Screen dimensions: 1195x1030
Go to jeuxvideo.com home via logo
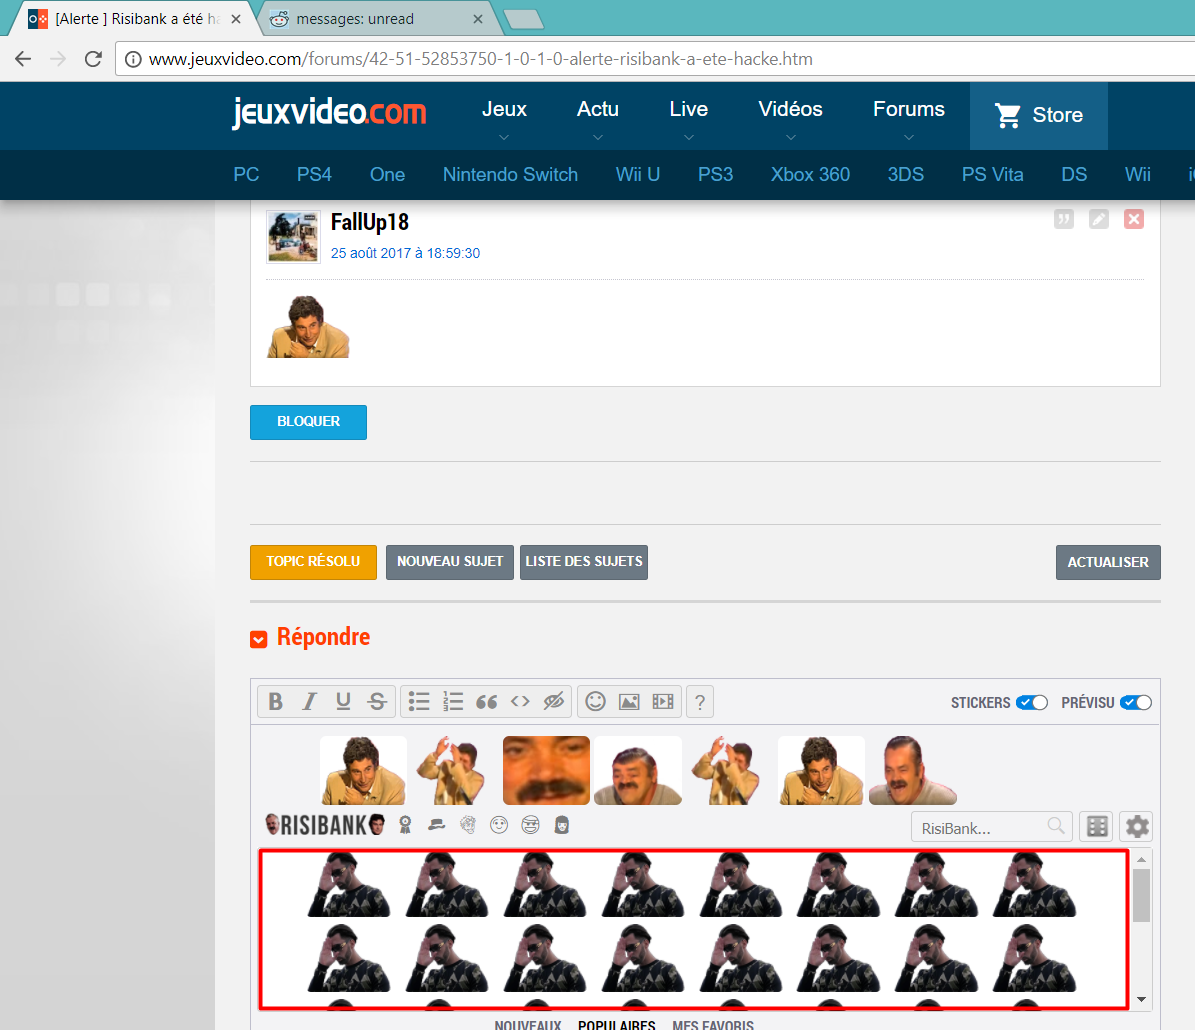[329, 113]
